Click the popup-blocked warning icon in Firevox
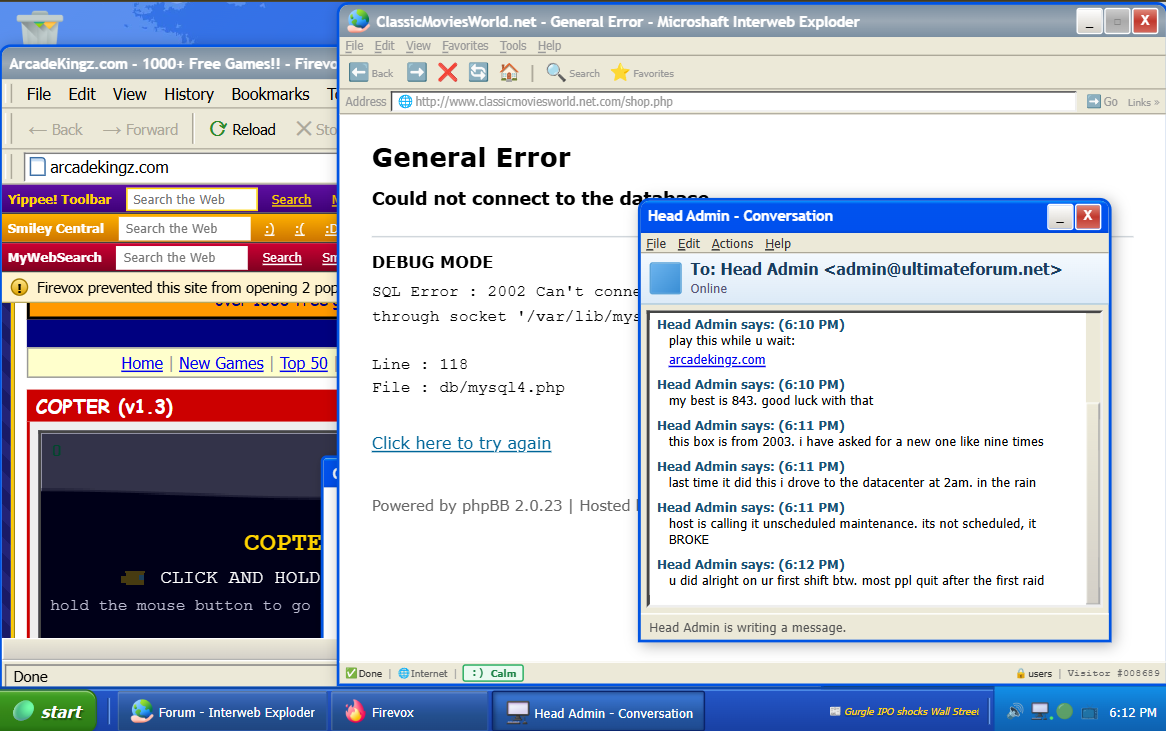 click(19, 287)
